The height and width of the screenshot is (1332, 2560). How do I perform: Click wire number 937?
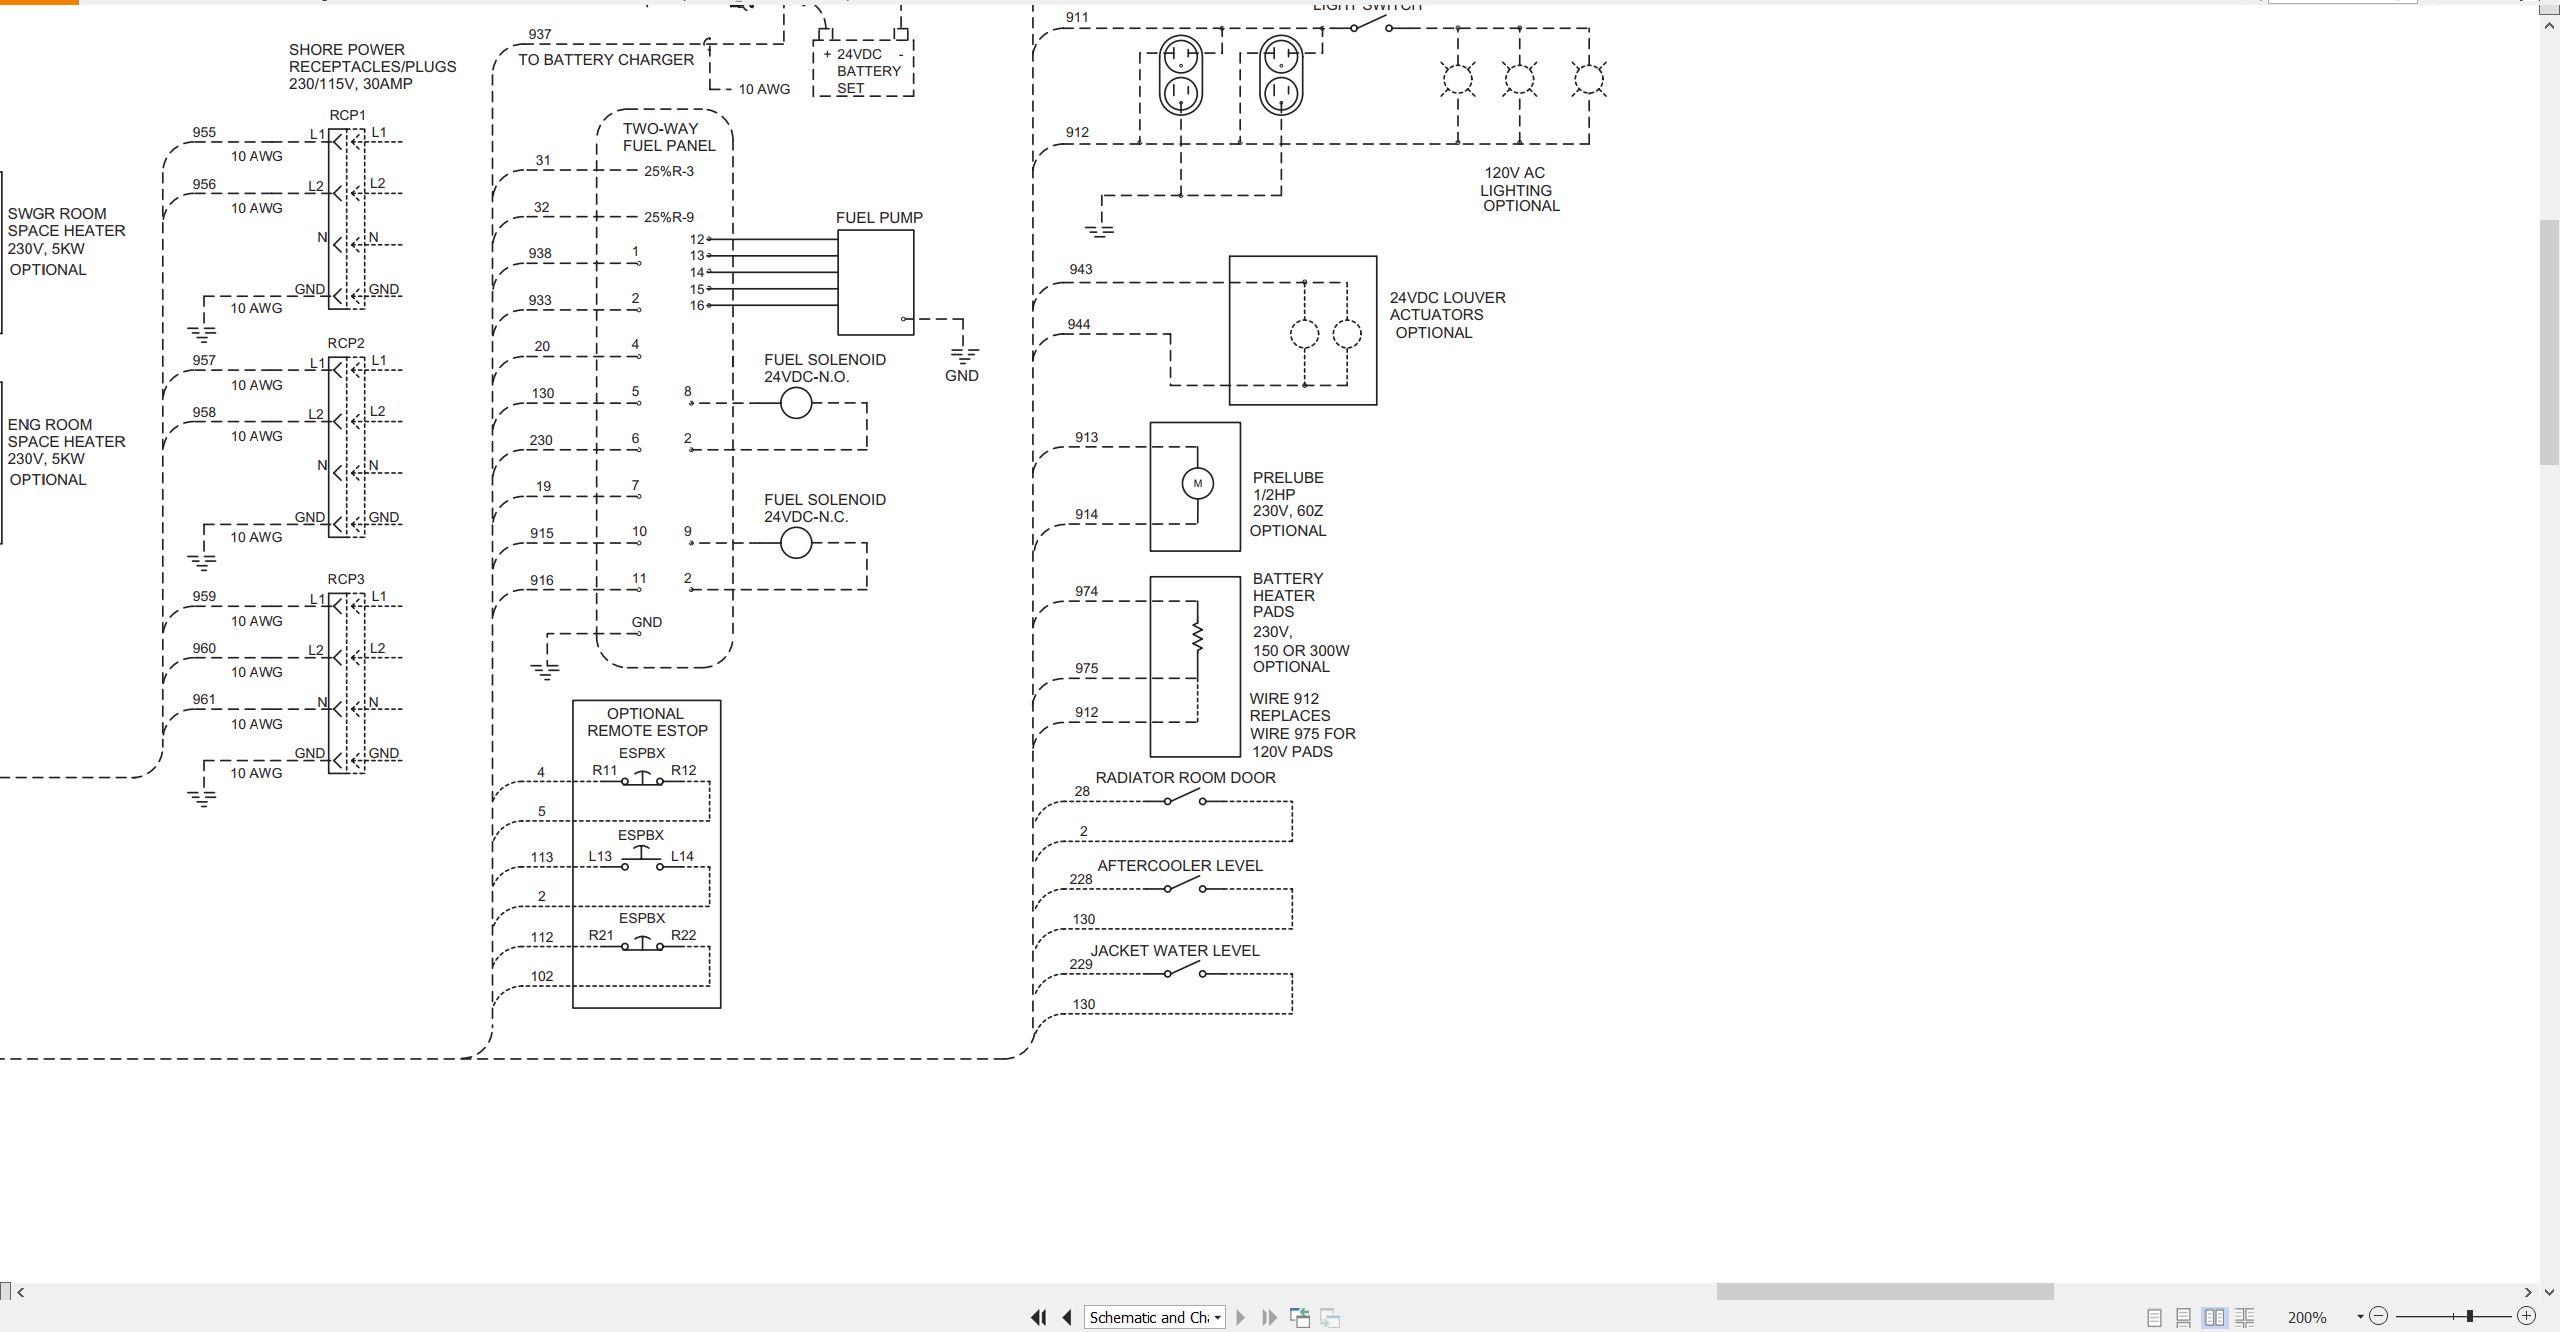tap(540, 34)
